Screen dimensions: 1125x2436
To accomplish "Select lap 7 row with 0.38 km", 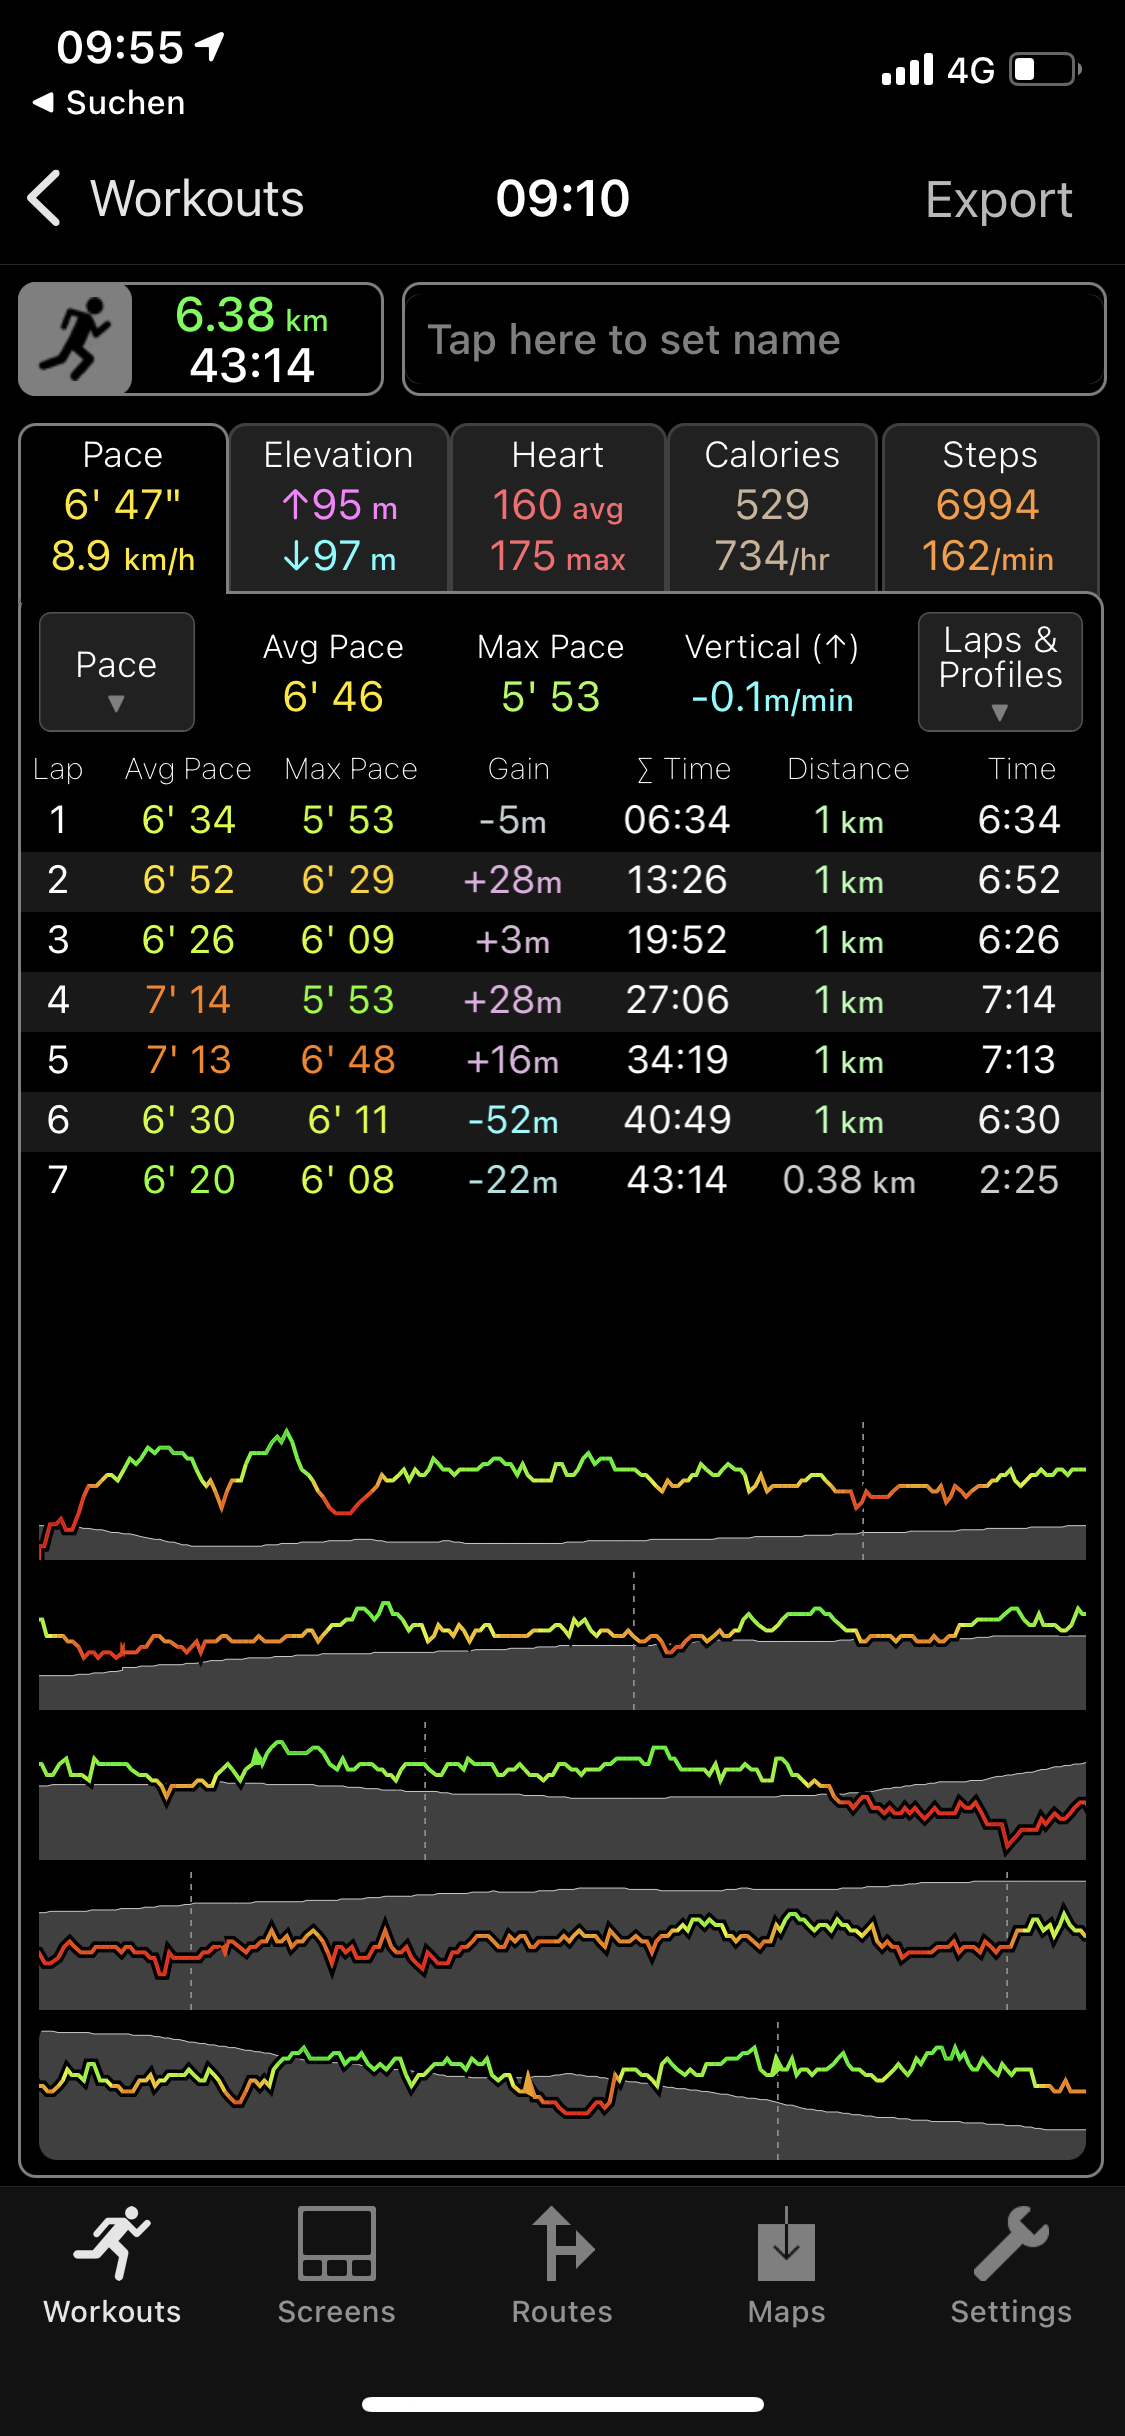I will click(560, 1180).
